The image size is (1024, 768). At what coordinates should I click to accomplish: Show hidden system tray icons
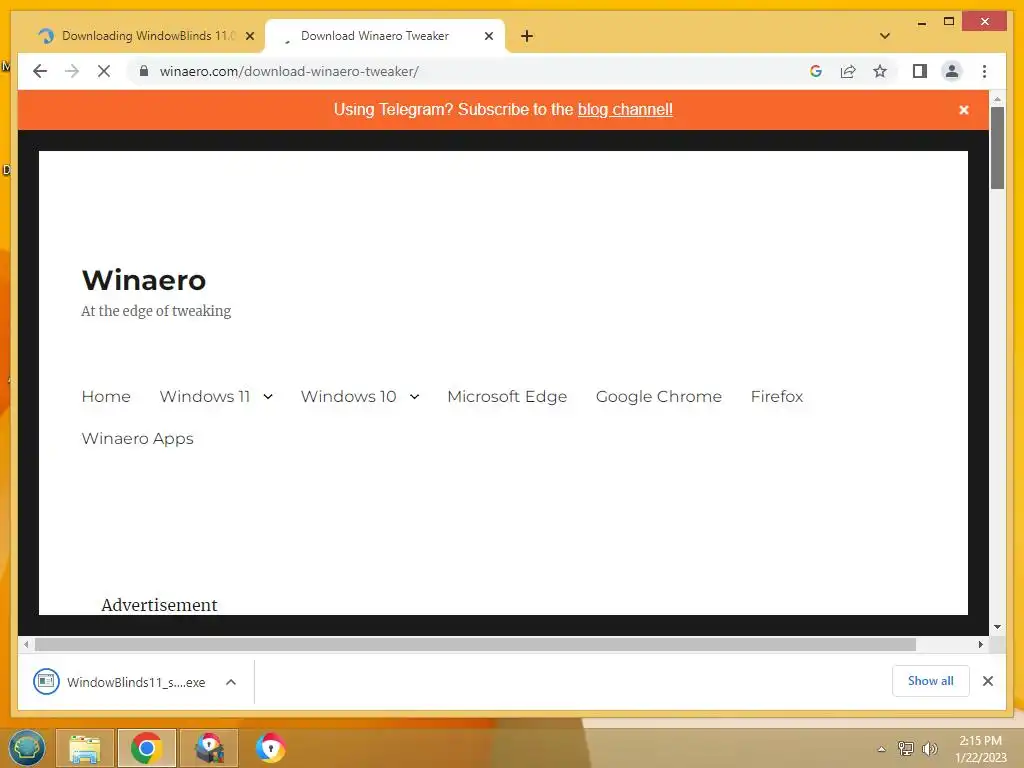click(x=881, y=749)
